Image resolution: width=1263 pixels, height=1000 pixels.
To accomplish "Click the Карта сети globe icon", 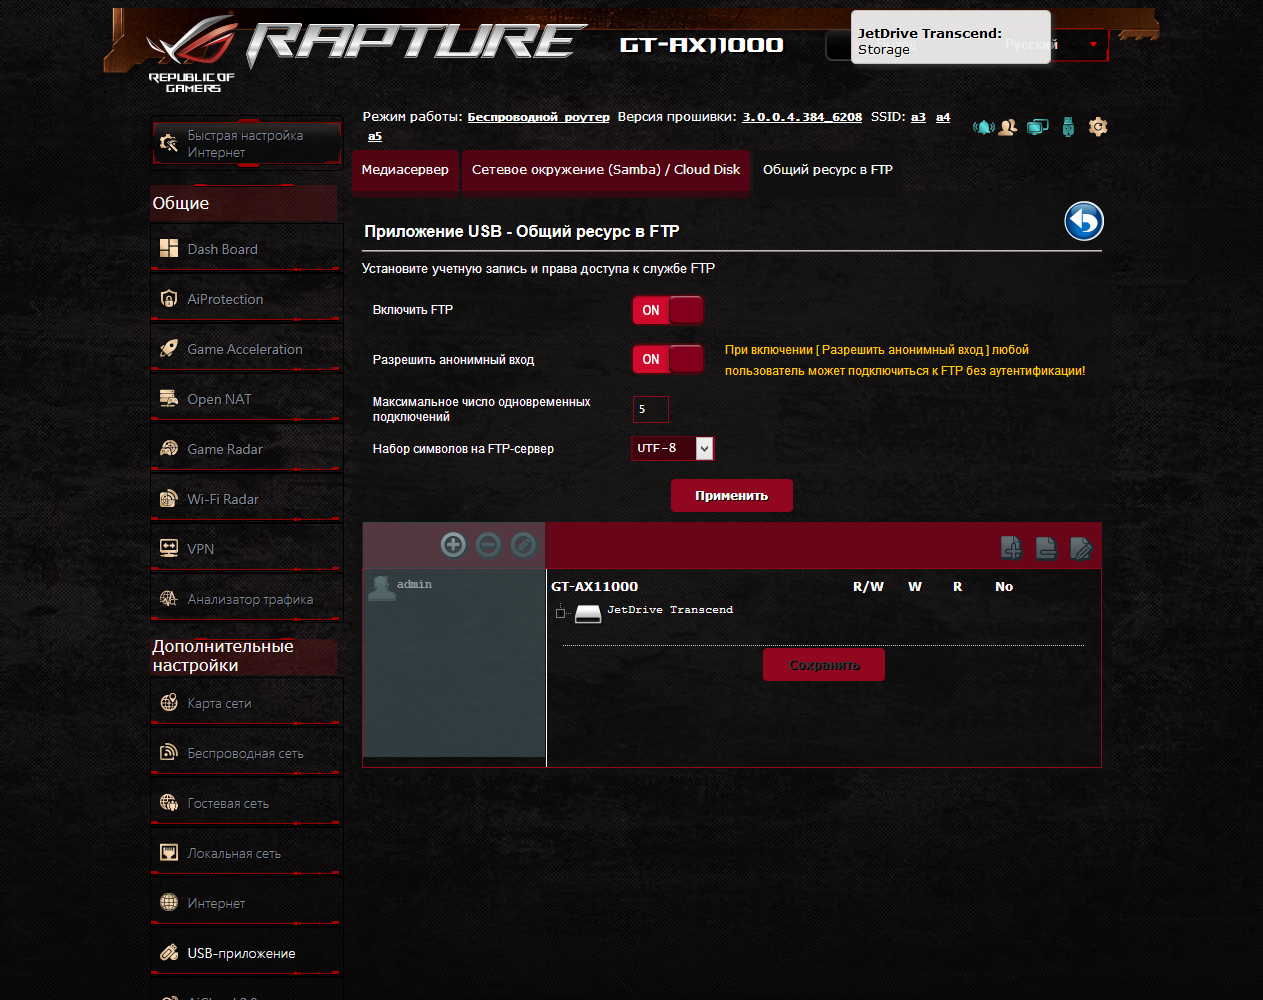I will tap(169, 703).
